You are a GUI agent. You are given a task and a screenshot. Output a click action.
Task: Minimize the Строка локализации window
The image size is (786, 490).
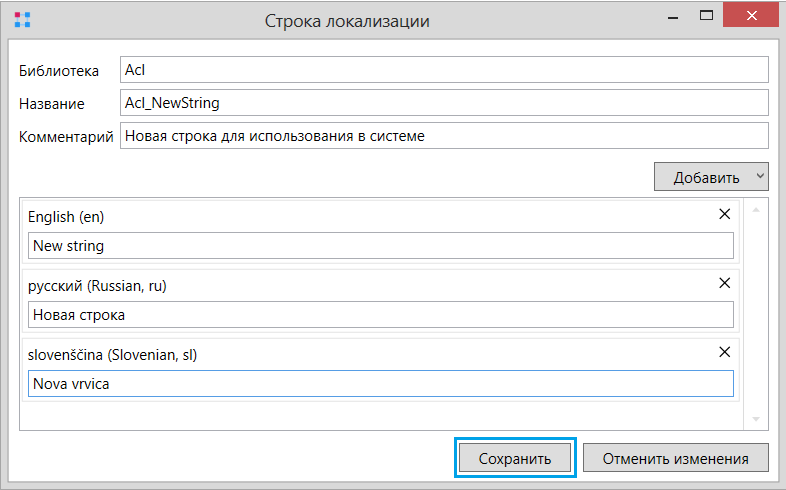pos(673,17)
